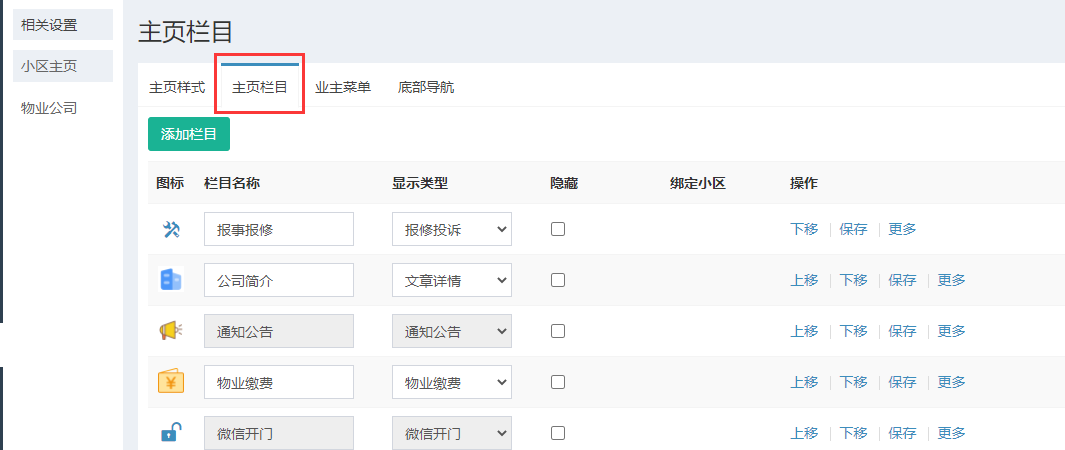Viewport: 1065px width, 450px height.
Task: Expand the 文章详情 display type dropdown
Action: (452, 280)
